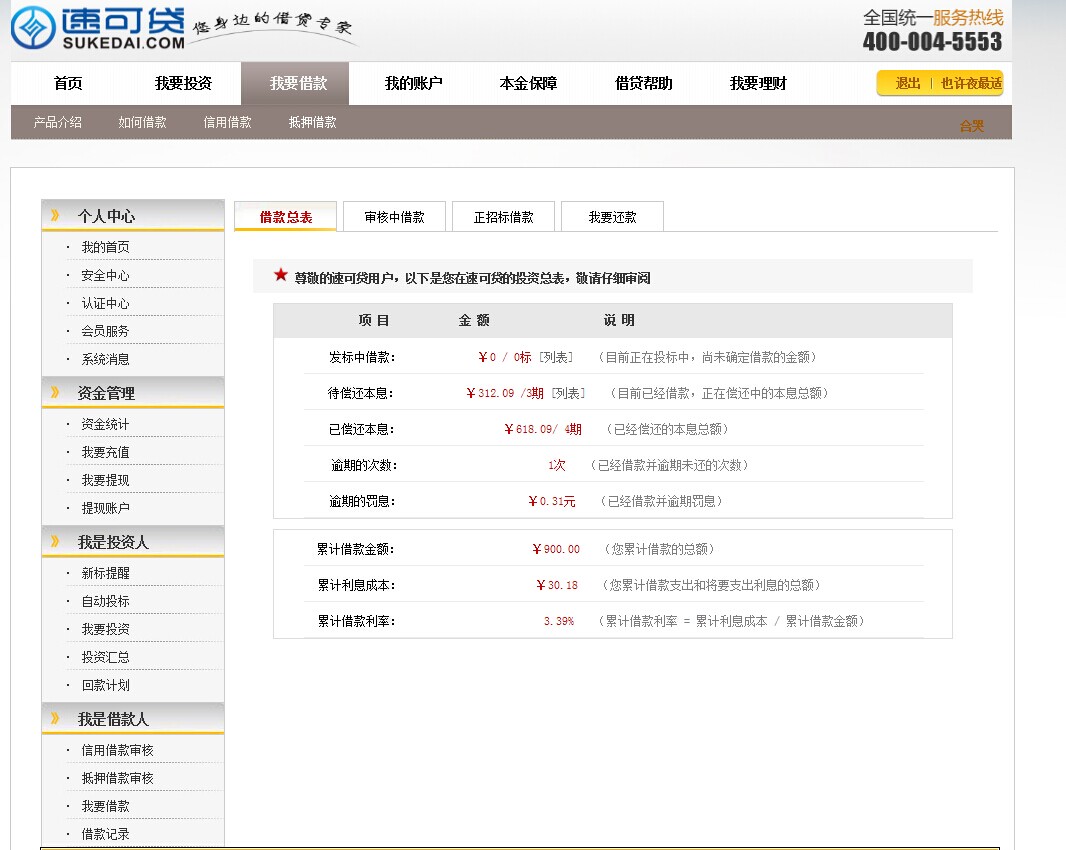1066x850 pixels.
Task: Open 借款记录 in sidebar
Action: click(105, 834)
